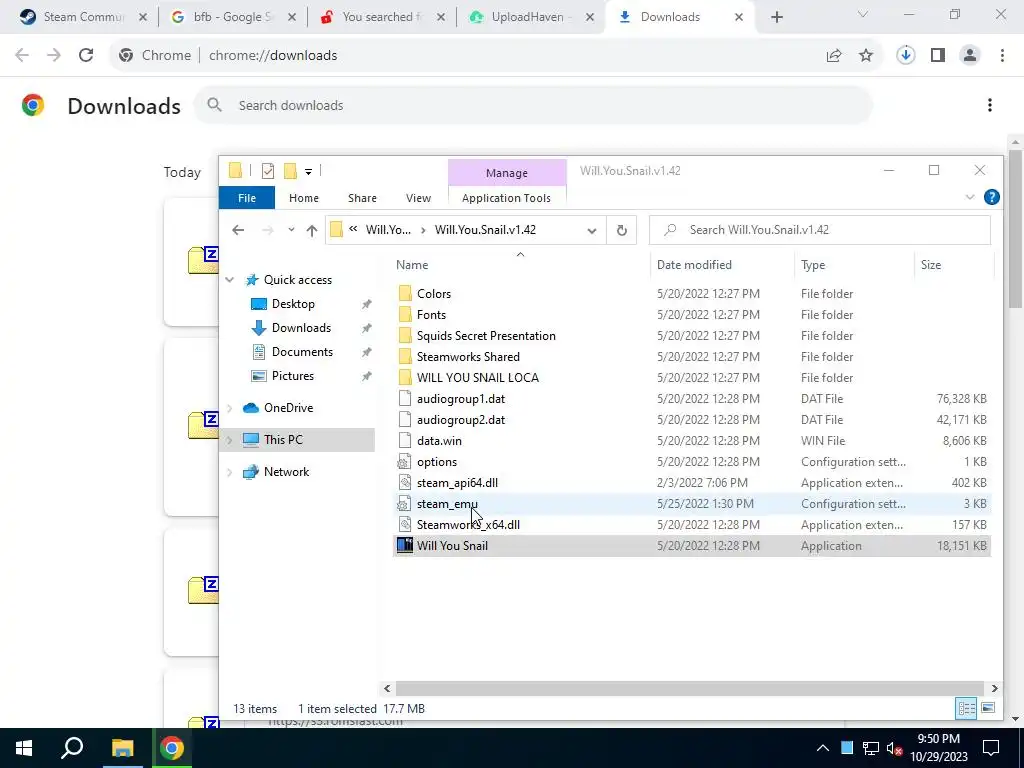Image resolution: width=1024 pixels, height=768 pixels.
Task: Refresh the Explorer folder view
Action: [622, 230]
